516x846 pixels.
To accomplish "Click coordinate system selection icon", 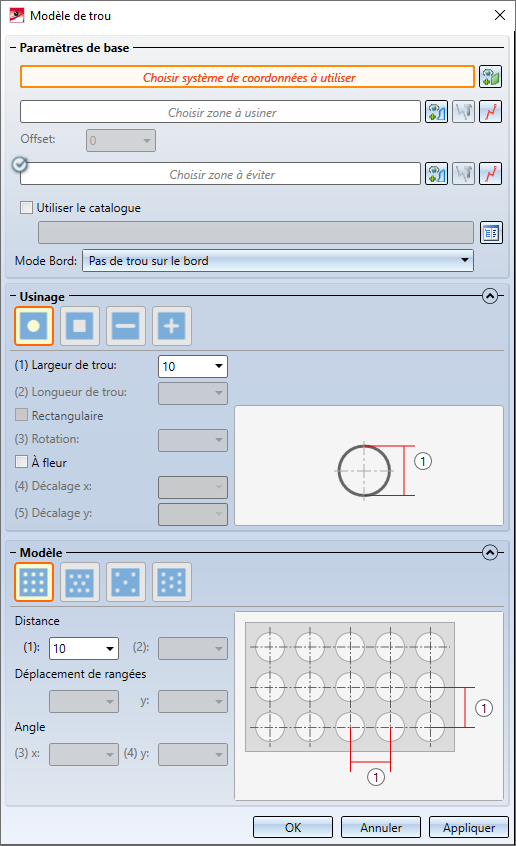I will (x=490, y=77).
